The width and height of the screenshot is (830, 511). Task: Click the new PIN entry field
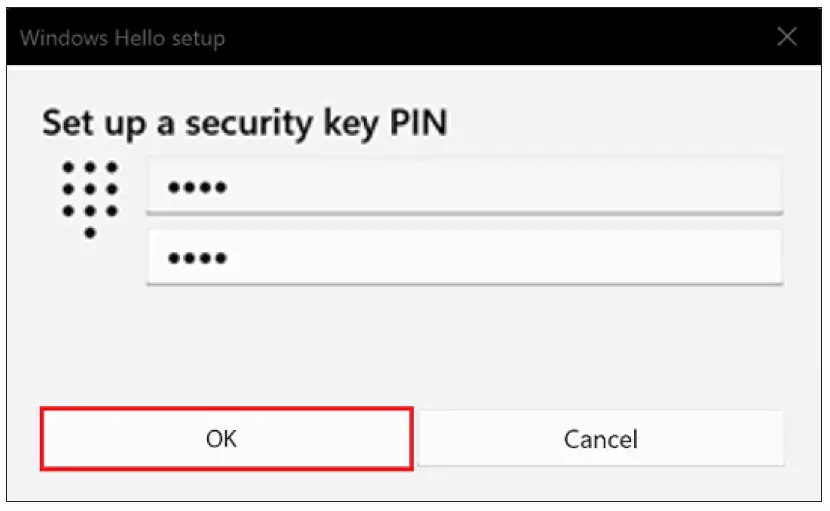coord(464,187)
